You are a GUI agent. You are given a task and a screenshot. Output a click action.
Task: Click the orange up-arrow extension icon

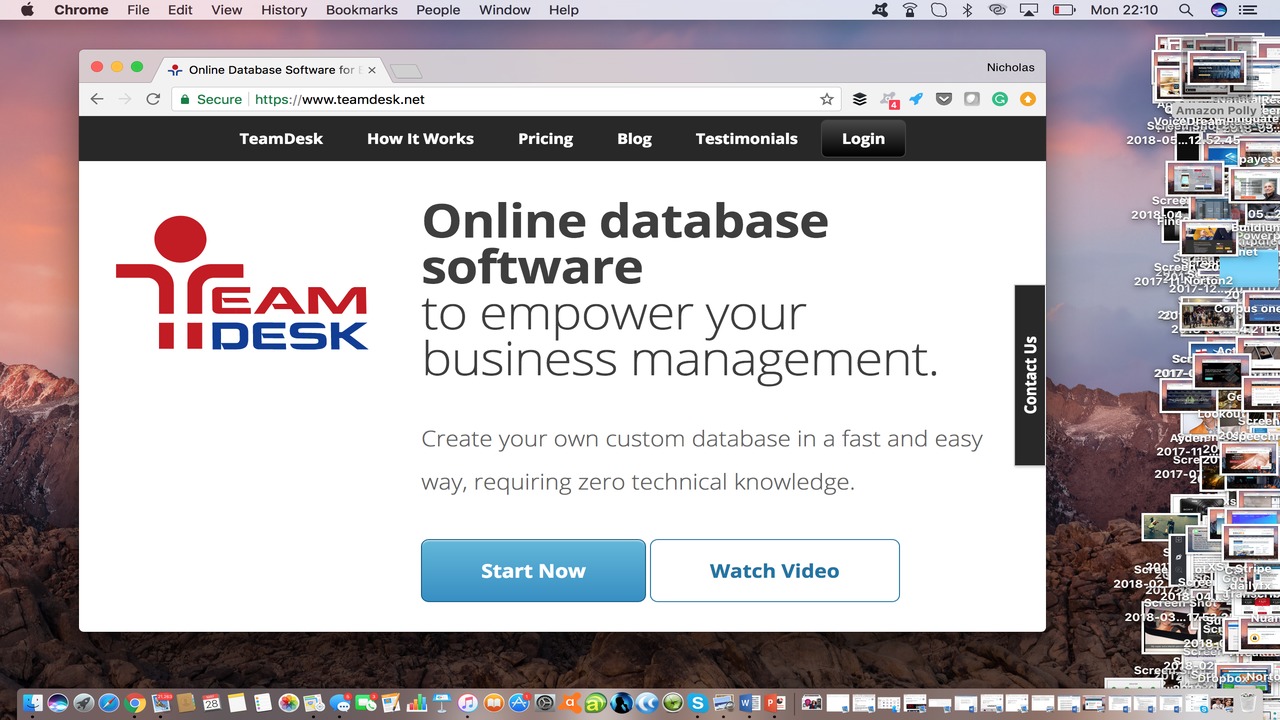(1027, 99)
